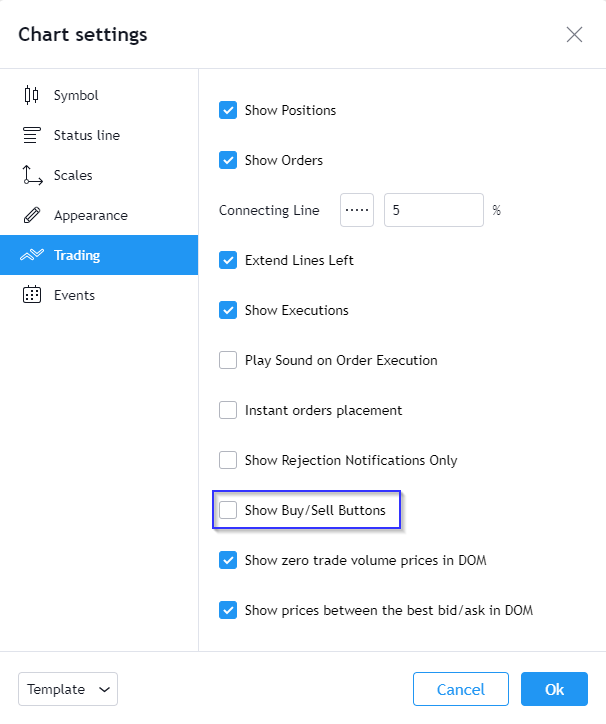Click the Trading chart lines icon
This screenshot has width=606, height=724.
[32, 255]
